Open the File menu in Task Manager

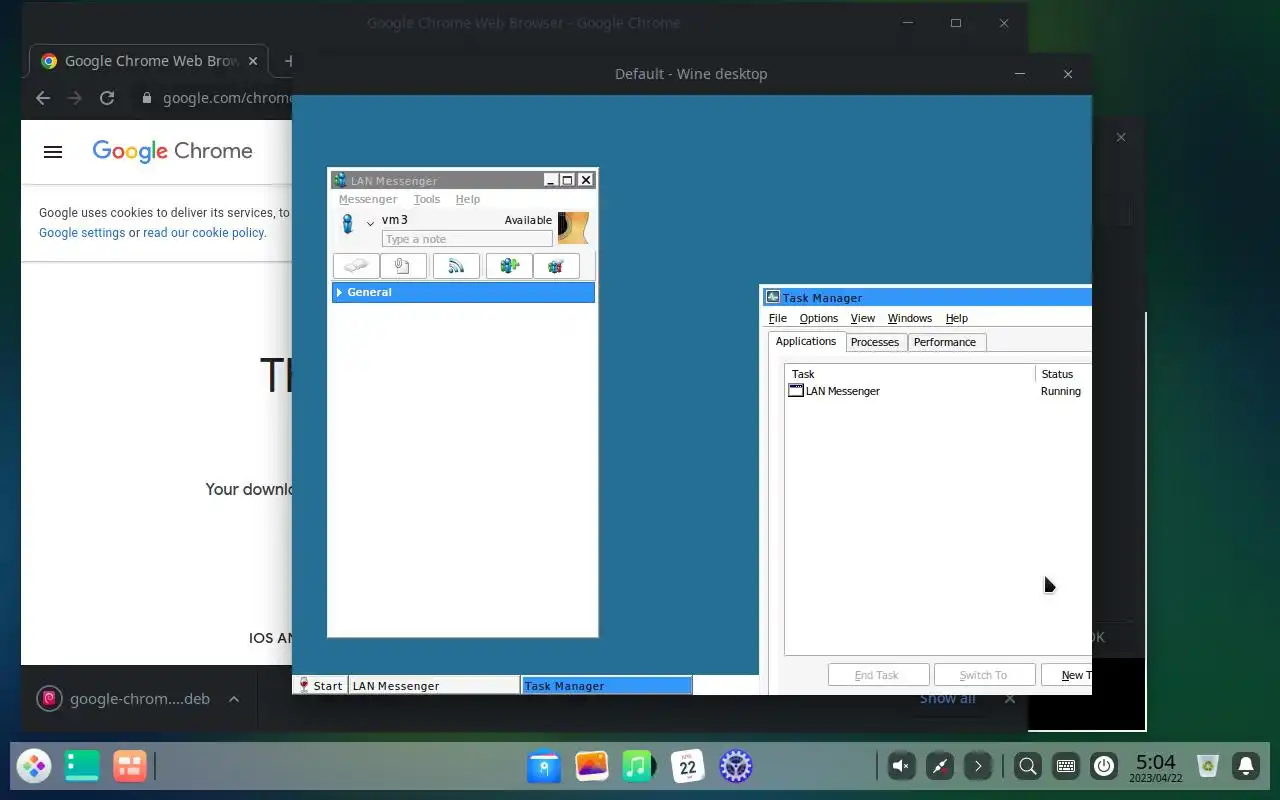tap(777, 318)
